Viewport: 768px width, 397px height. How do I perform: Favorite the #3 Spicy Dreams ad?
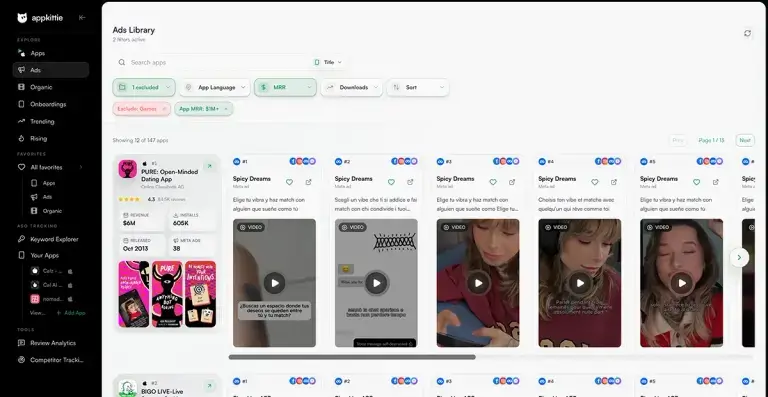pos(493,182)
